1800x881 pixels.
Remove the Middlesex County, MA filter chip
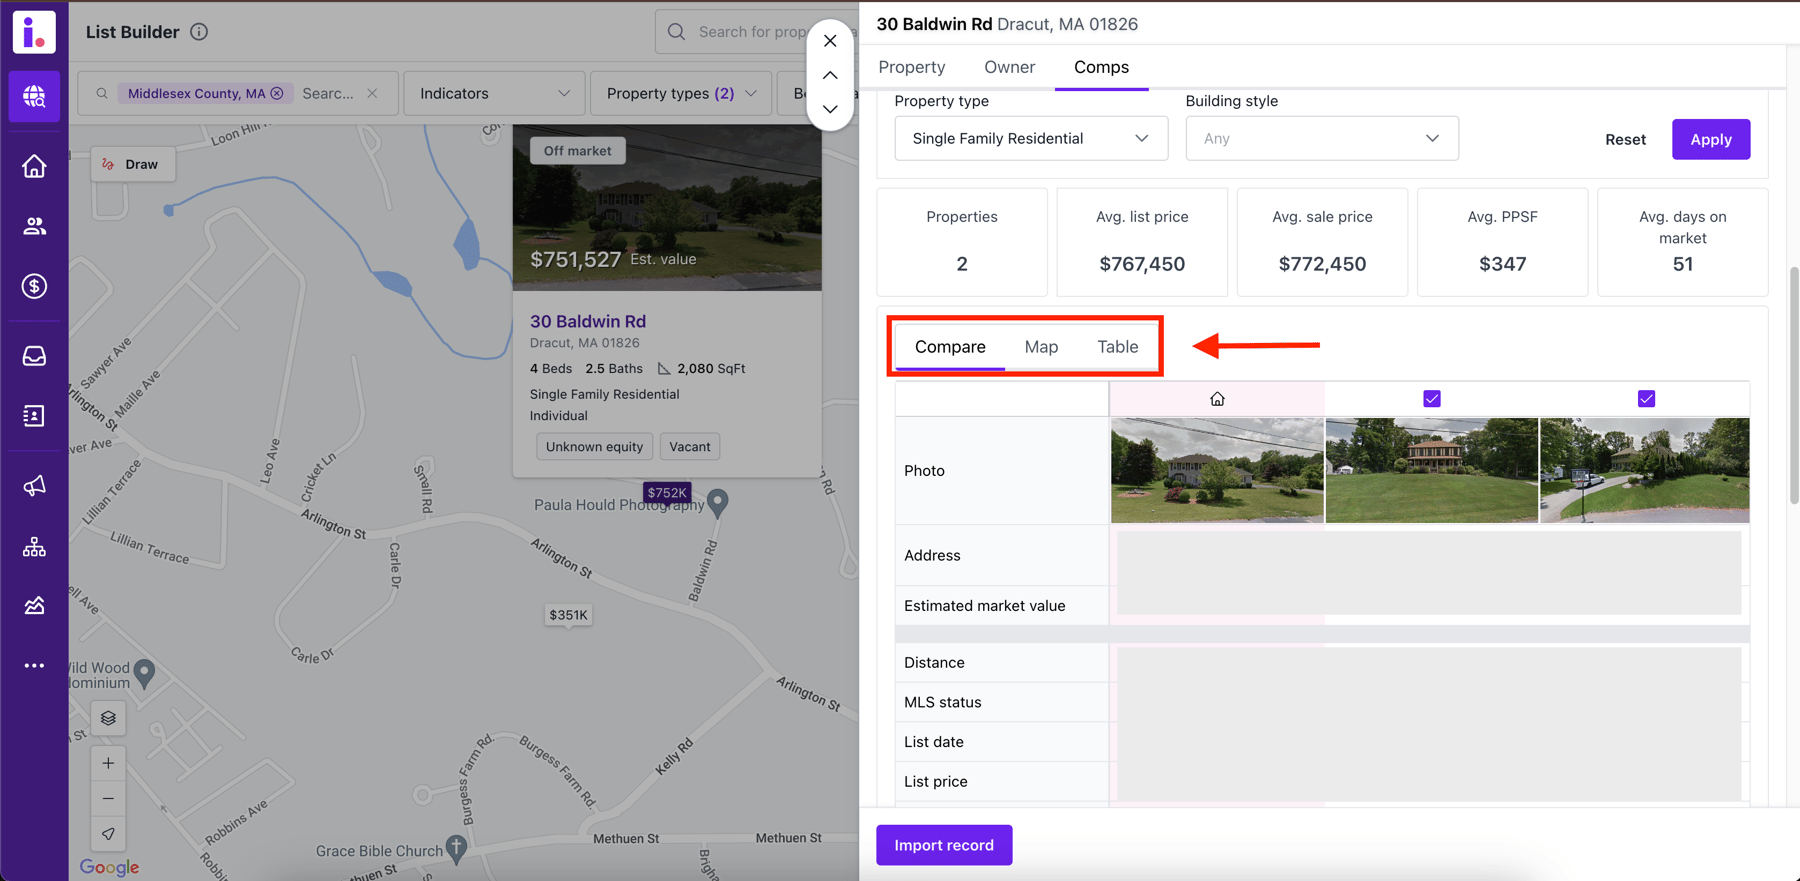(277, 93)
